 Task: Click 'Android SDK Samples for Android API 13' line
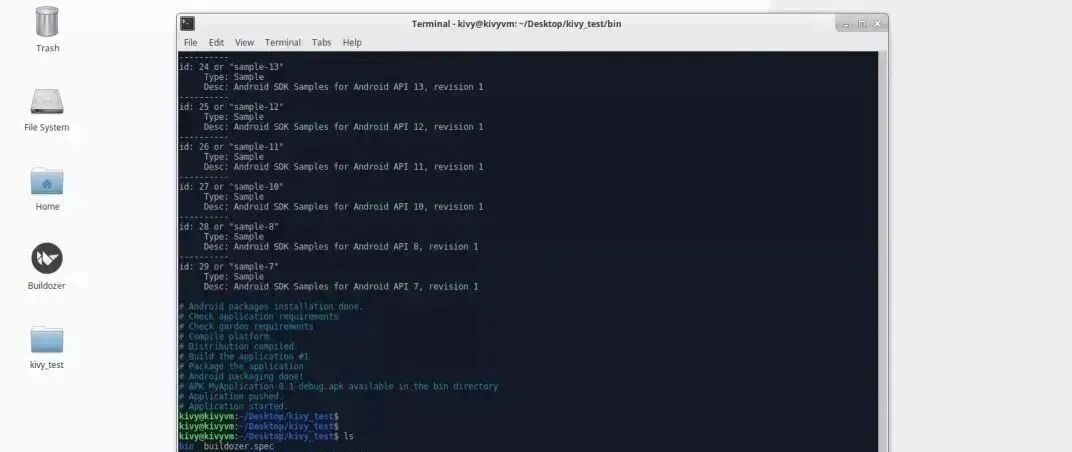click(x=343, y=87)
